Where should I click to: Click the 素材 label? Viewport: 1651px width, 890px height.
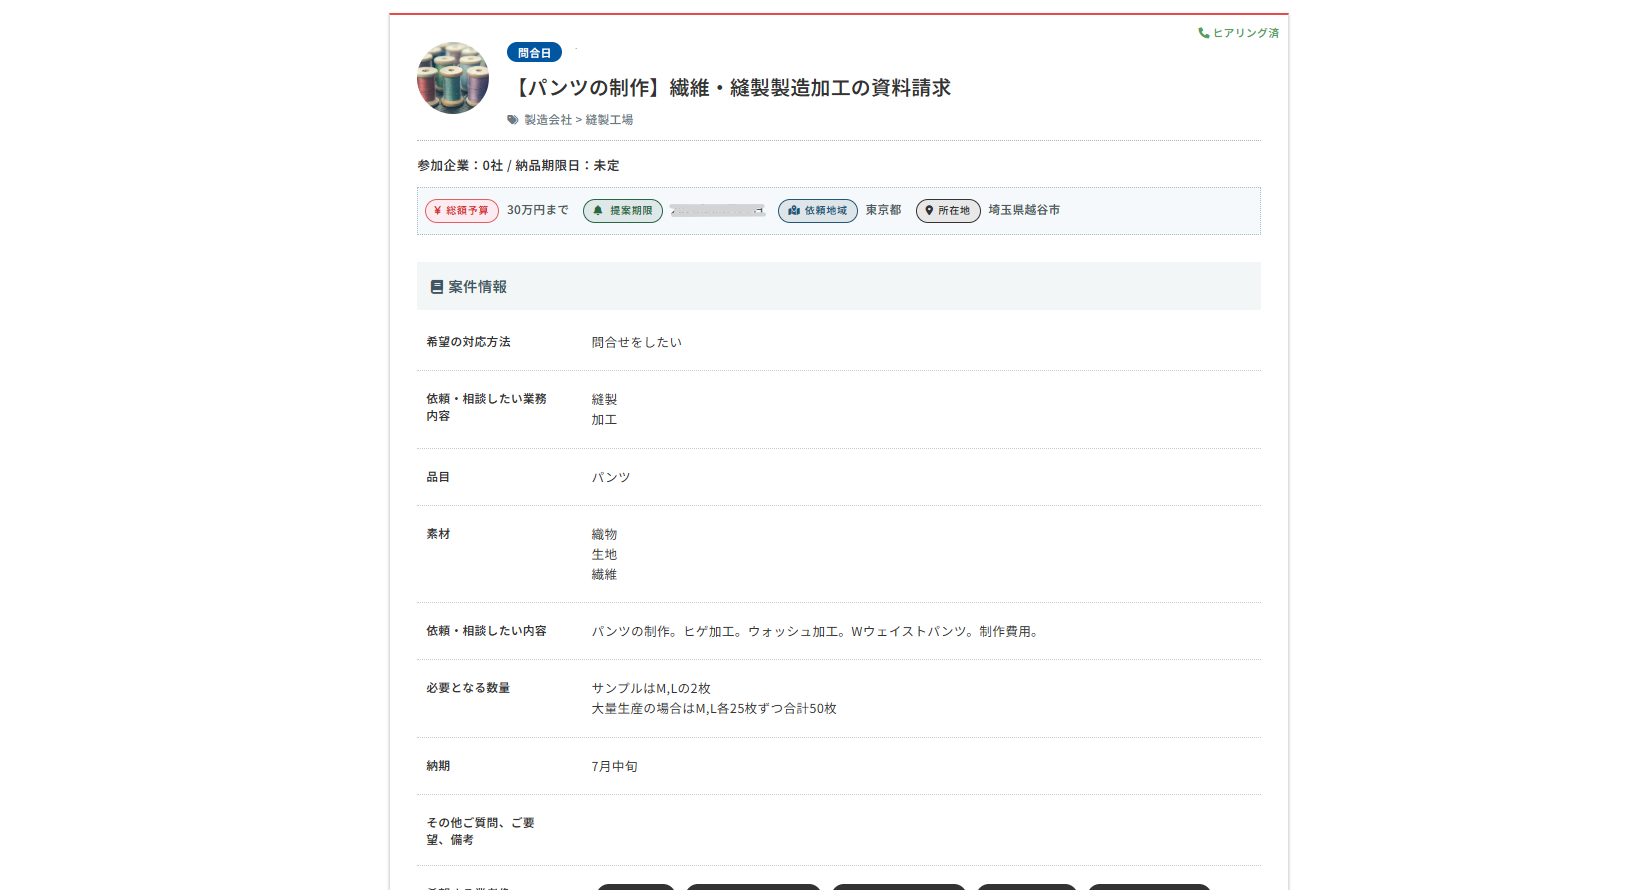pos(438,534)
